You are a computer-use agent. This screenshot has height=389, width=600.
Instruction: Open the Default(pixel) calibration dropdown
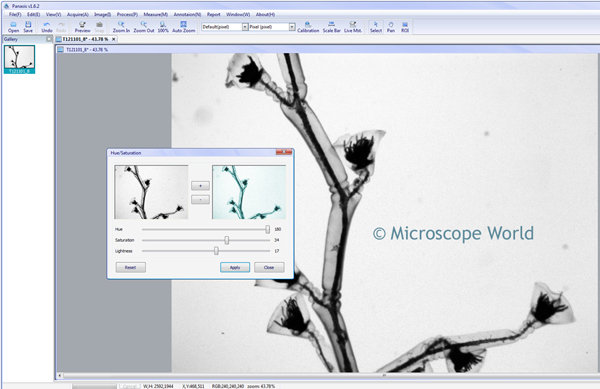pyautogui.click(x=245, y=27)
